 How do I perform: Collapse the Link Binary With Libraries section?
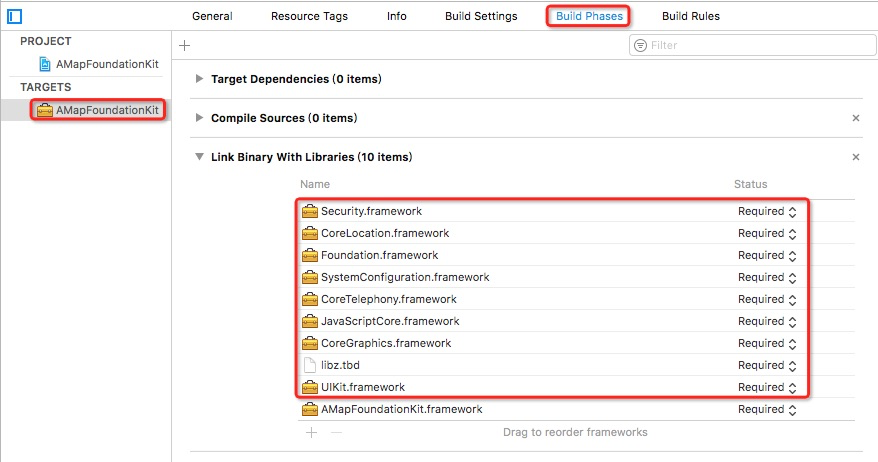point(200,157)
